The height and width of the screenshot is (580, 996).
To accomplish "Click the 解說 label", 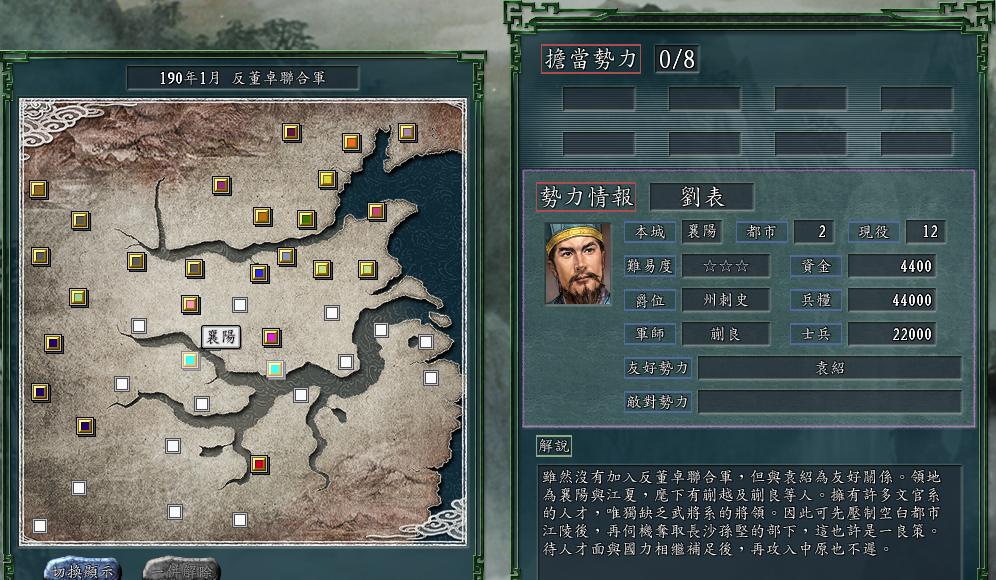I will click(x=553, y=446).
